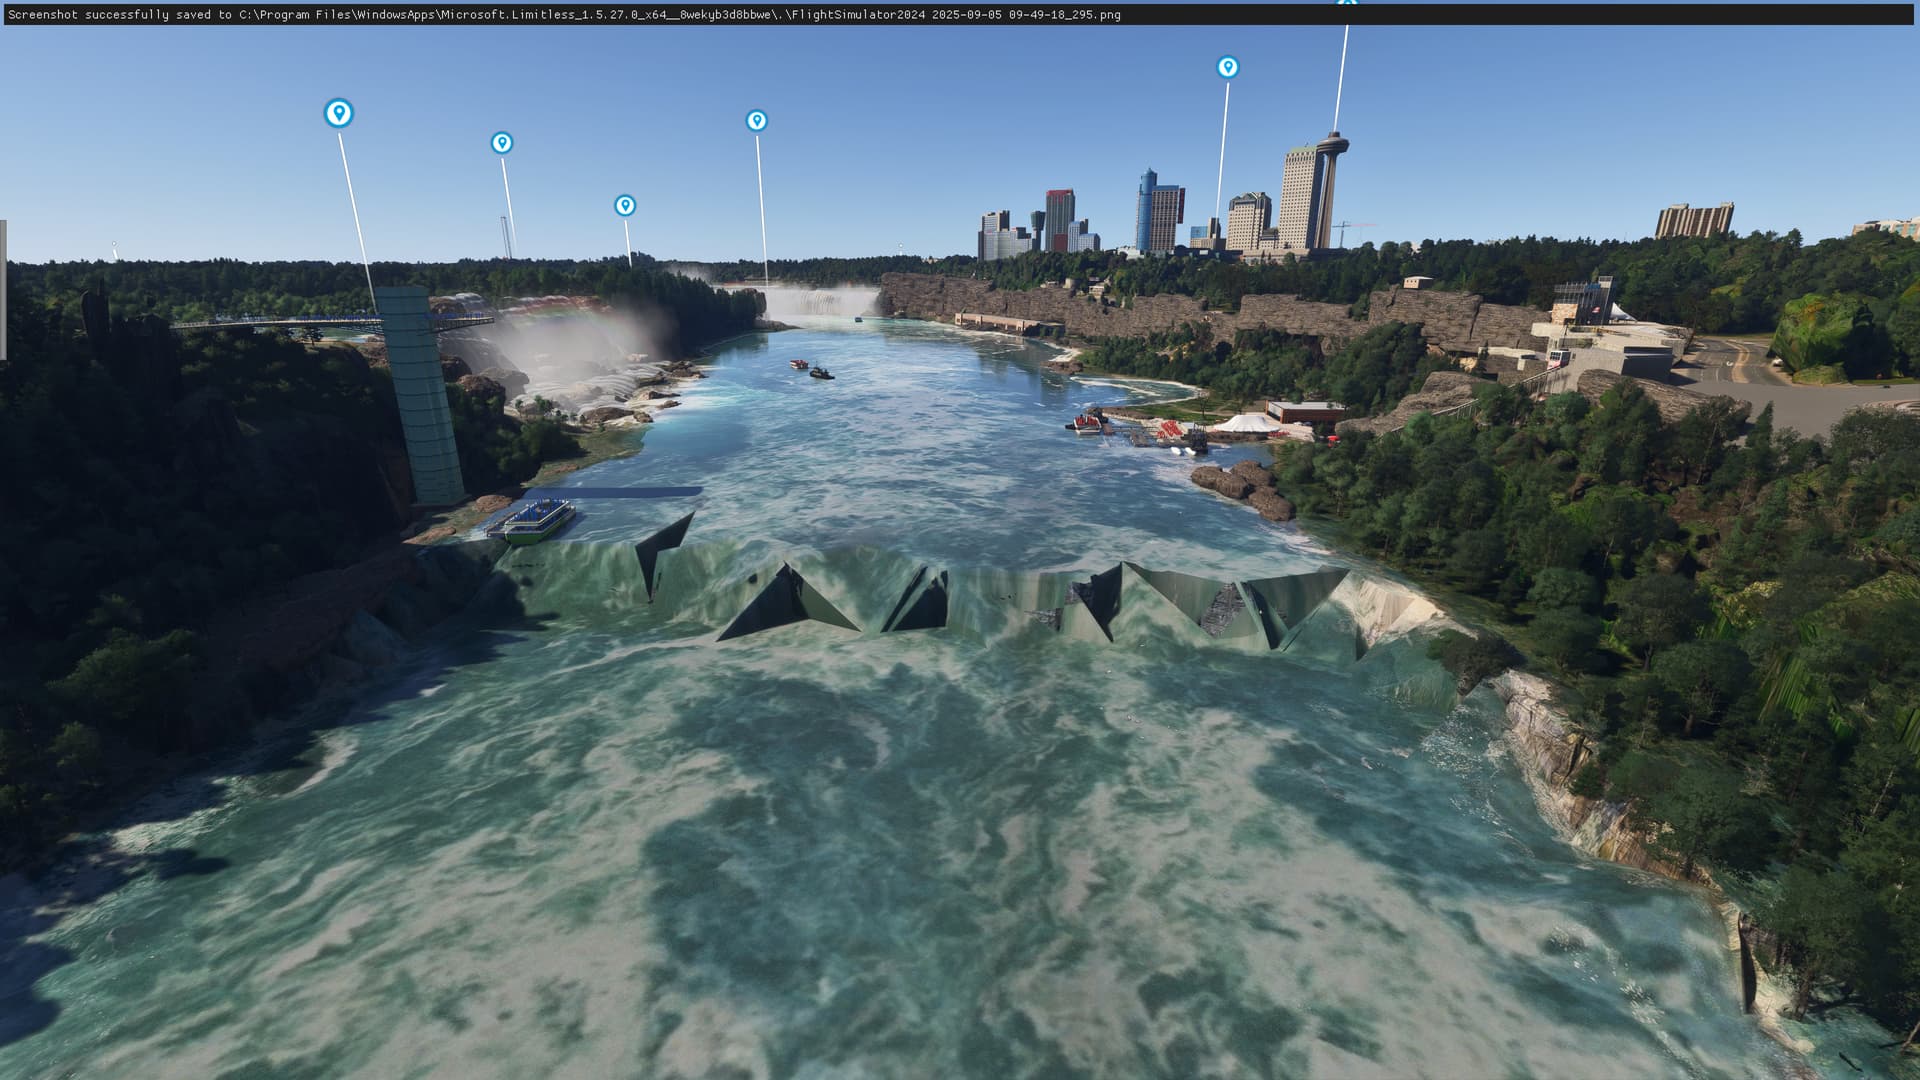Select the POI marker above the observation tower
1920x1080 pixels.
339,113
